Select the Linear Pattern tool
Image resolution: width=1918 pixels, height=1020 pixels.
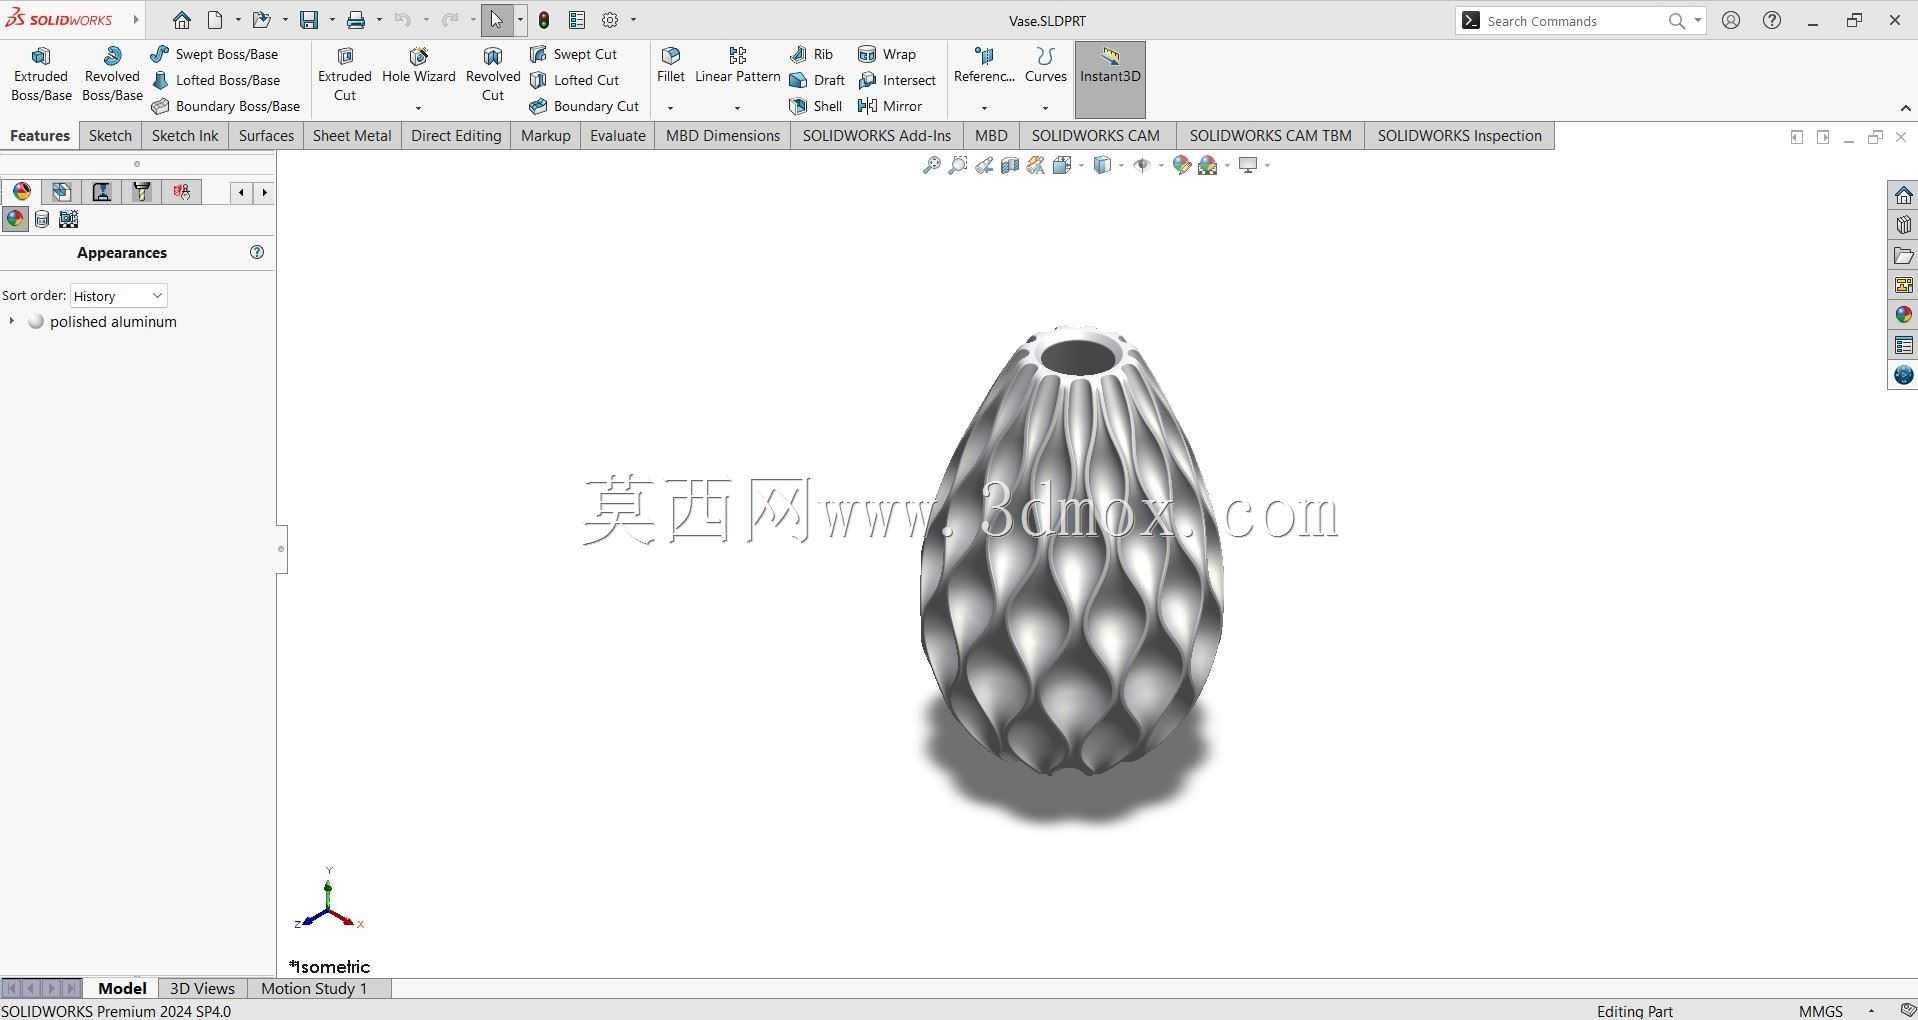738,66
